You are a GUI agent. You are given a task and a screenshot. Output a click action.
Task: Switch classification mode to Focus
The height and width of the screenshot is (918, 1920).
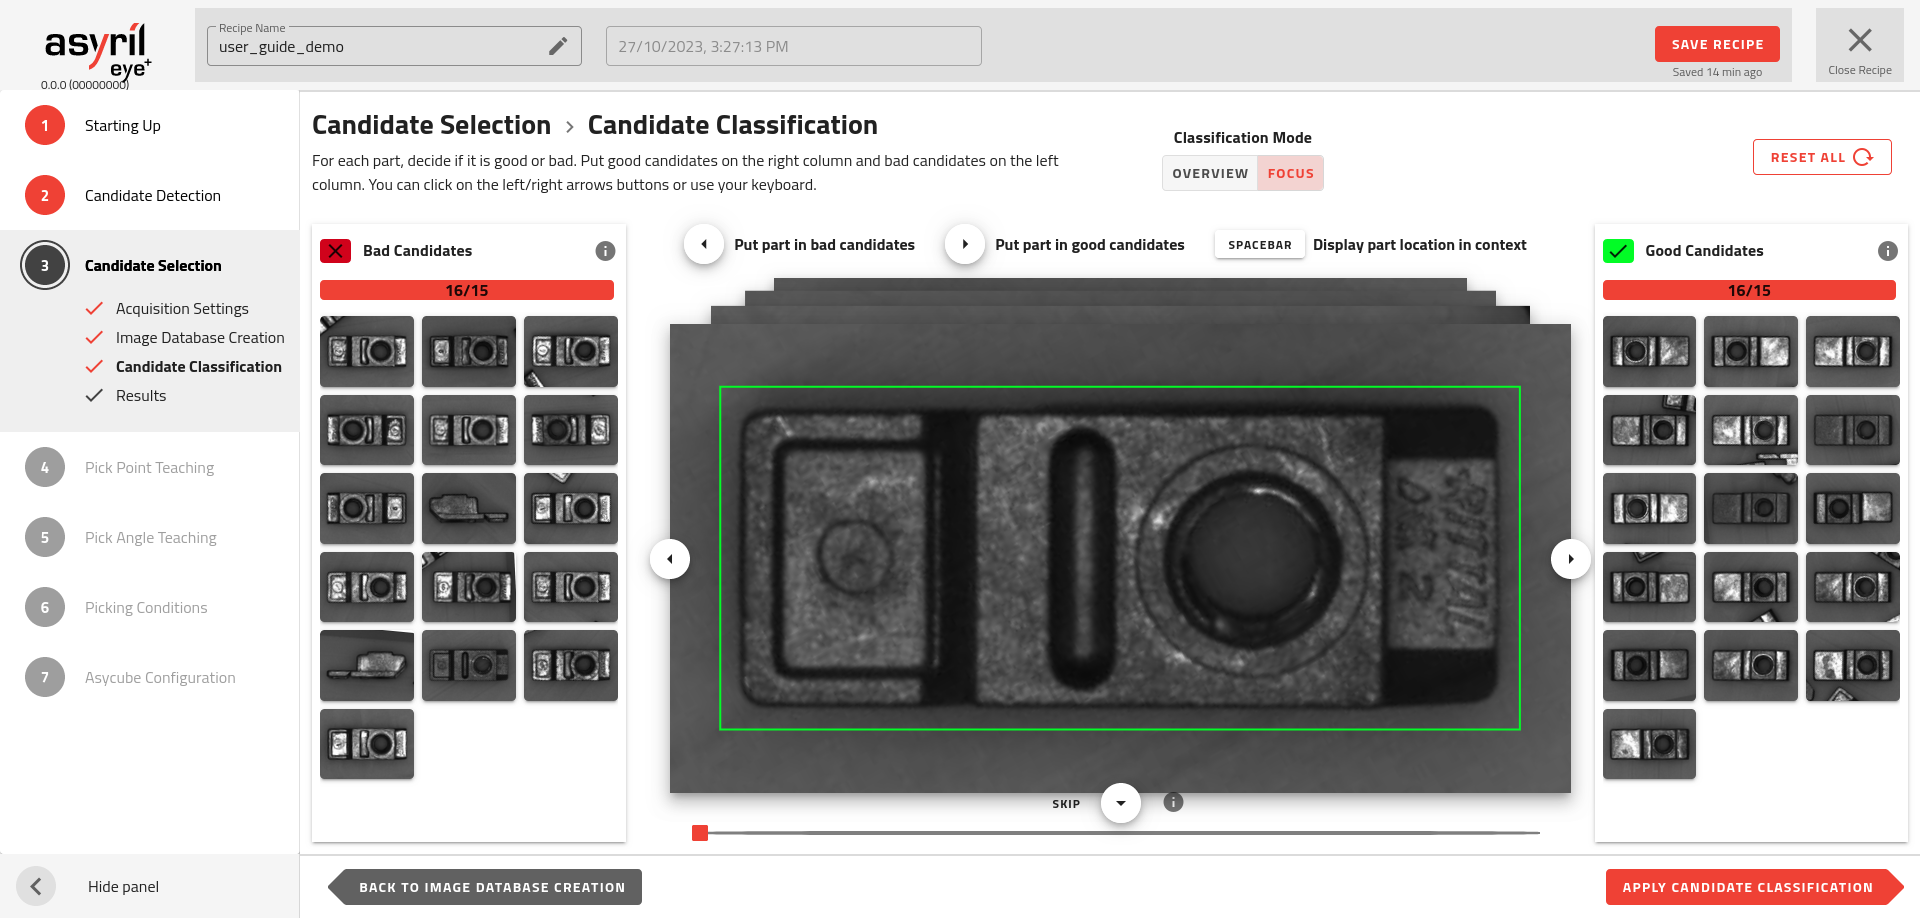click(1290, 173)
